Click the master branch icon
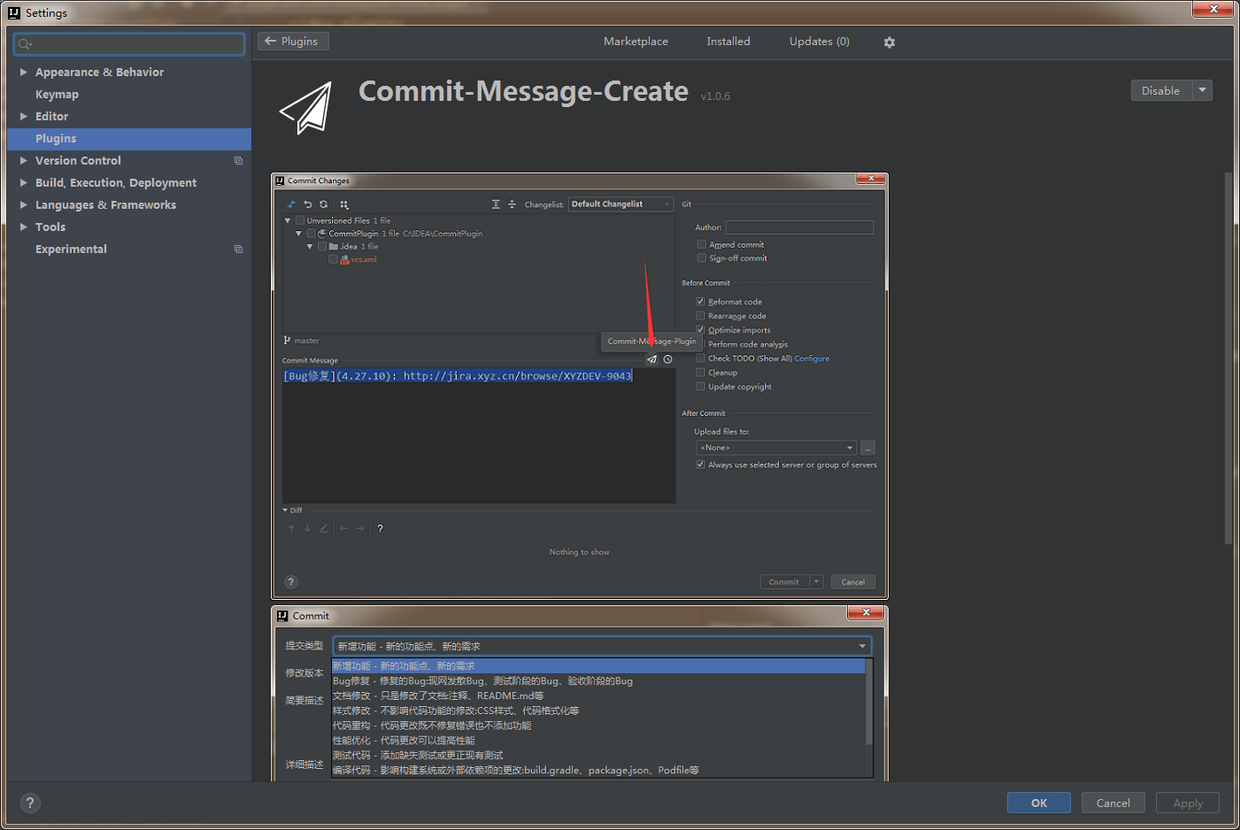 (x=288, y=341)
